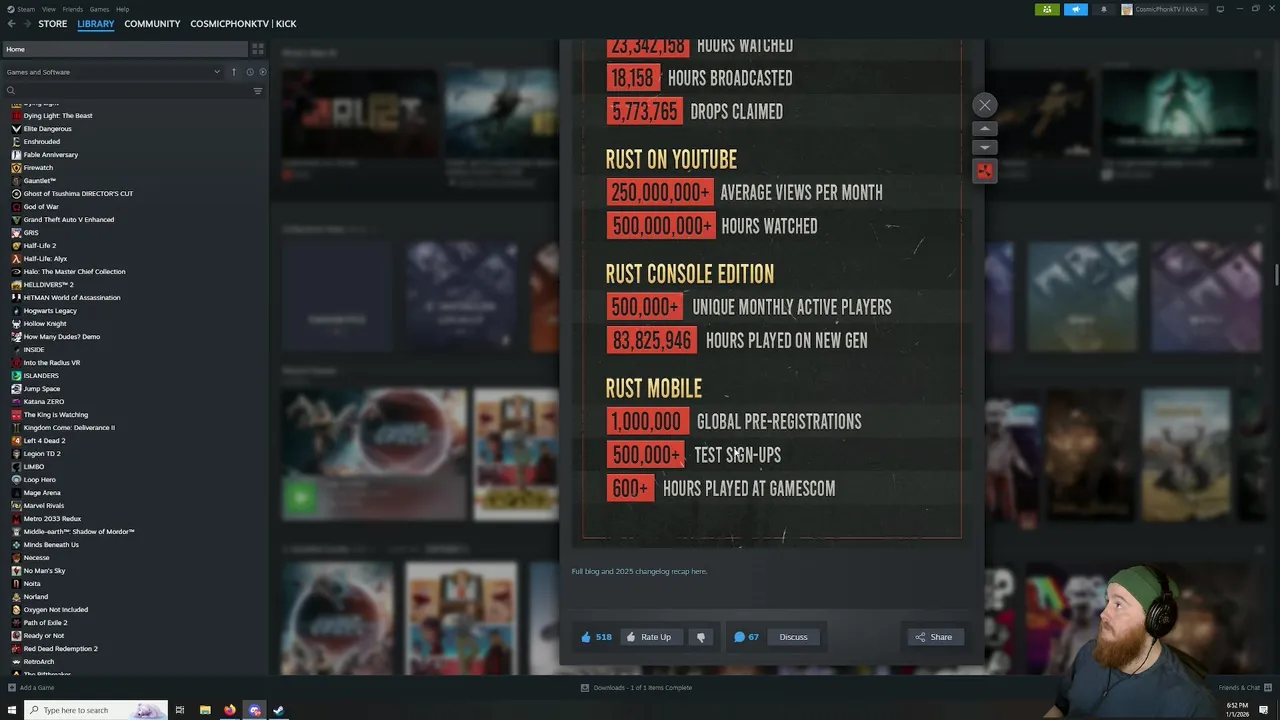Viewport: 1280px width, 720px height.
Task: Select Dying Light: The Beast in library
Action: (58, 116)
